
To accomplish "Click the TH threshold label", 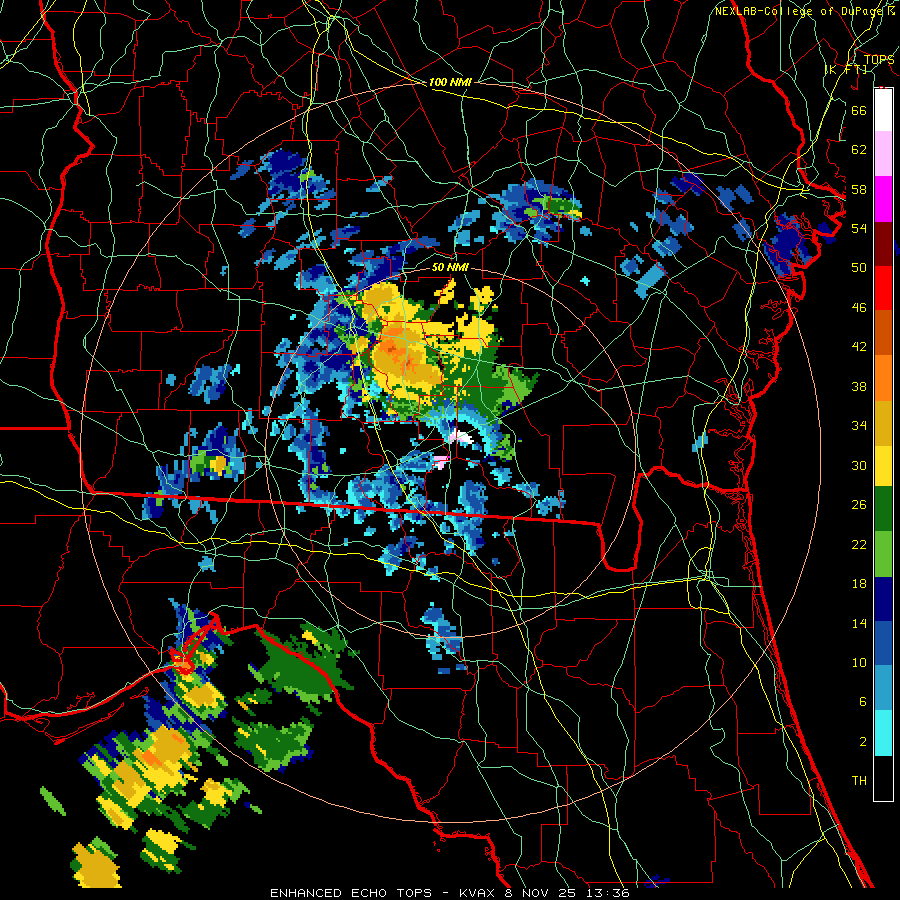I will pos(859,781).
